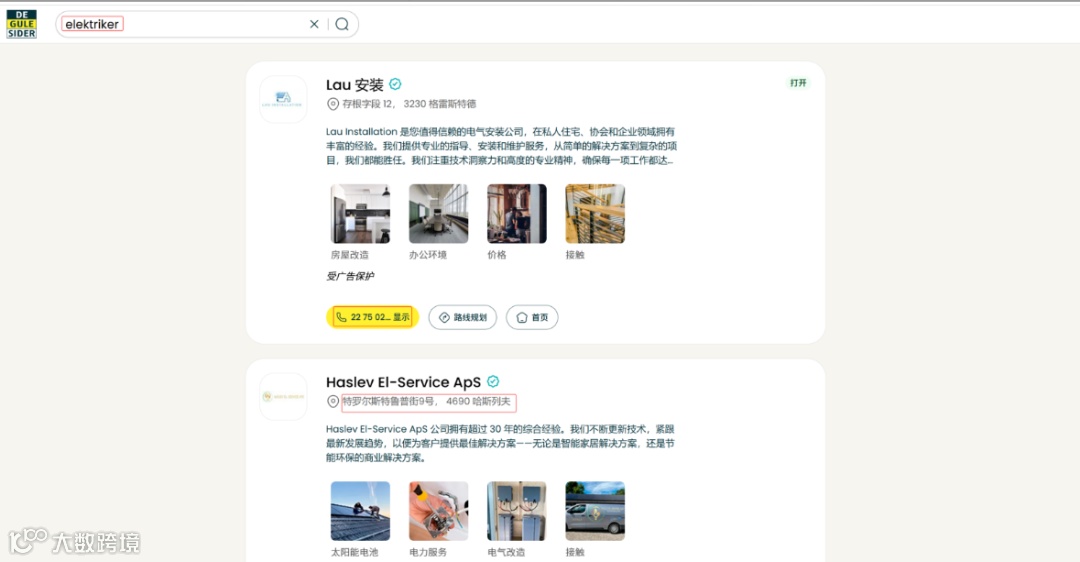Click the 打开 status label

click(x=798, y=83)
